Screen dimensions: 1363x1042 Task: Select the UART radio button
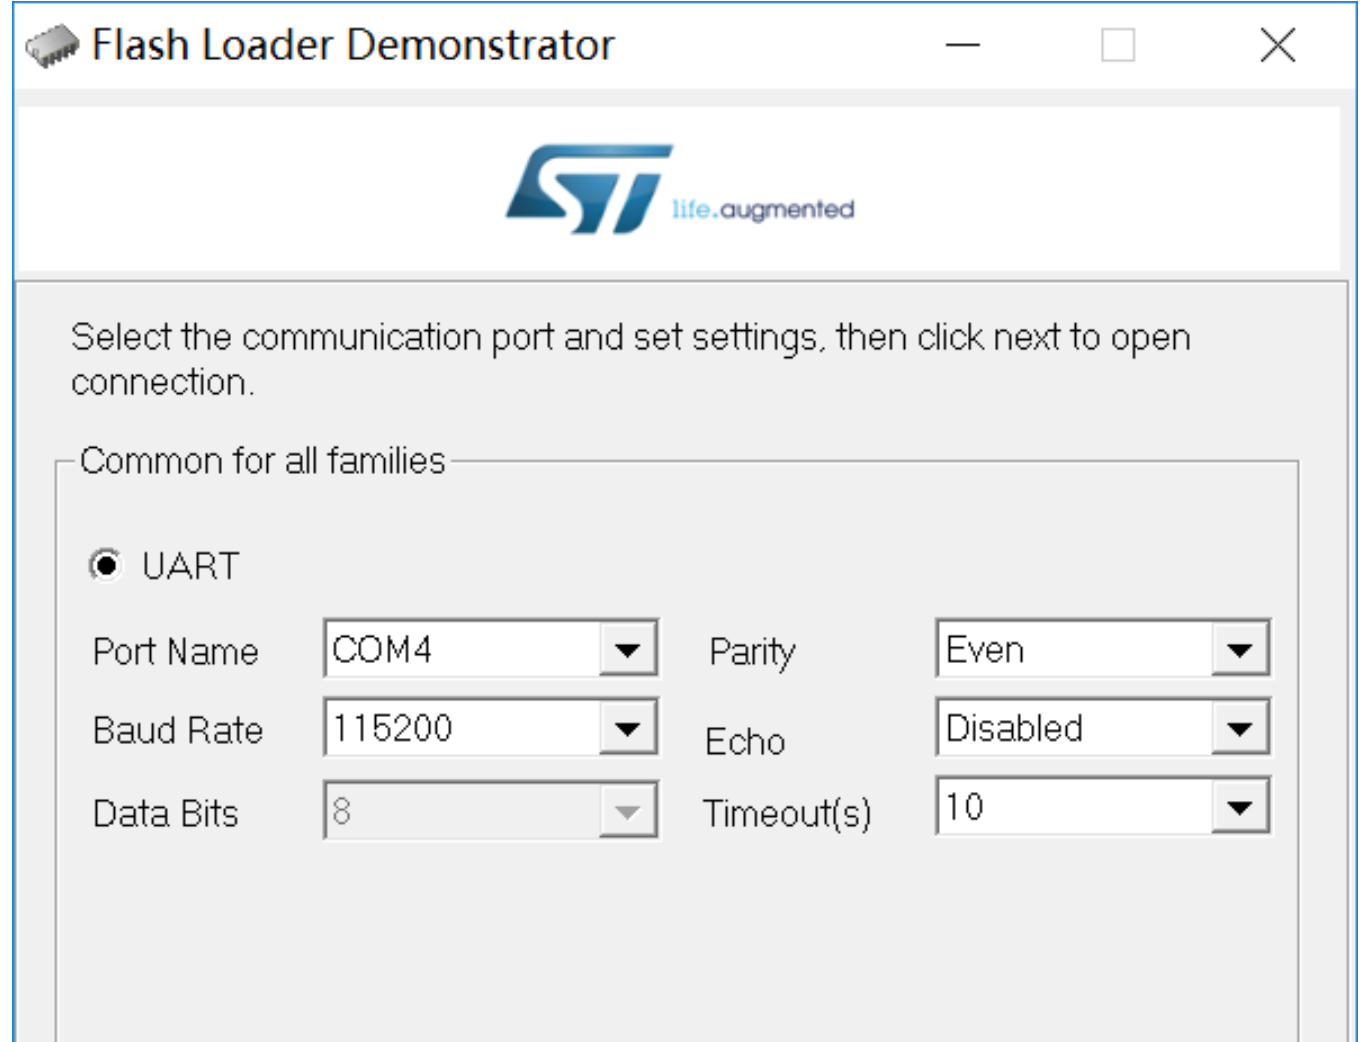tap(105, 565)
